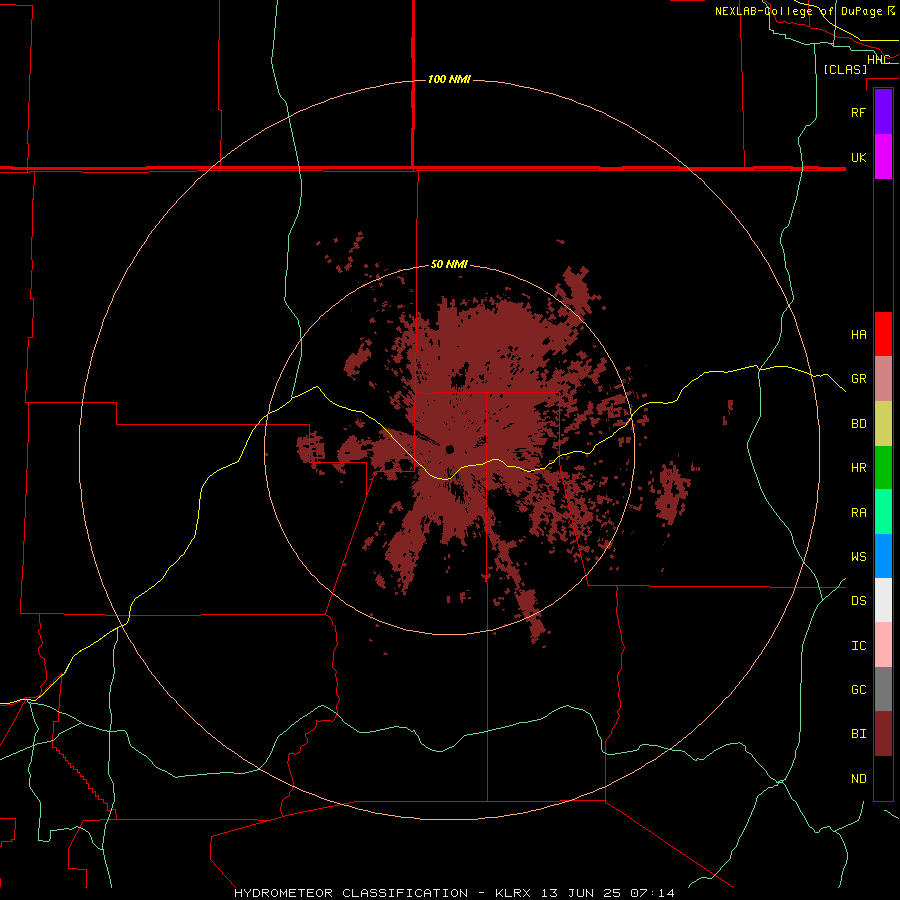The image size is (900, 900).
Task: Click the yellow BD color swatch
Action: 883,424
